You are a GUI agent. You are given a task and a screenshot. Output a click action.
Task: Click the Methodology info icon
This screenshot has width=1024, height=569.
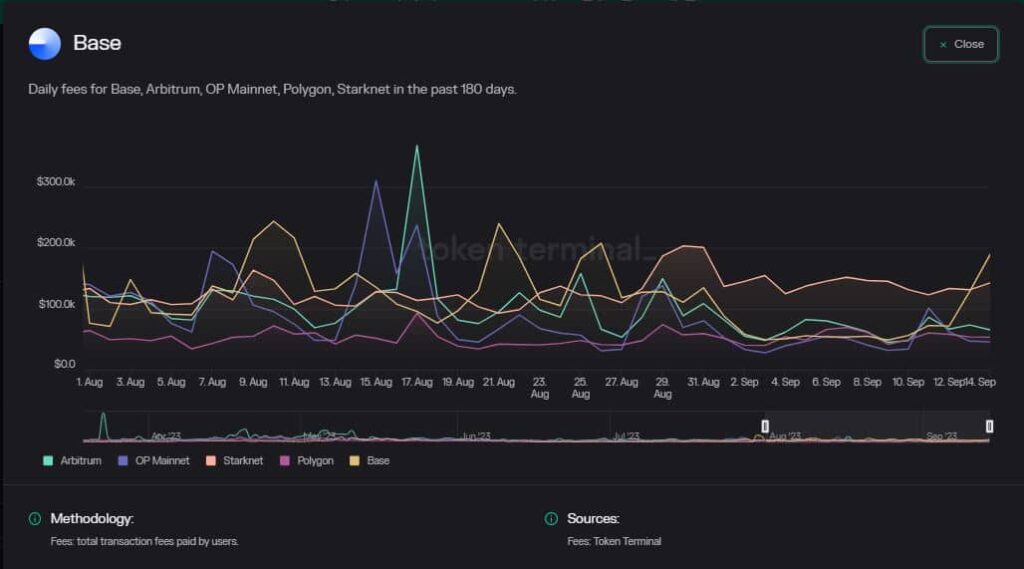(x=35, y=519)
